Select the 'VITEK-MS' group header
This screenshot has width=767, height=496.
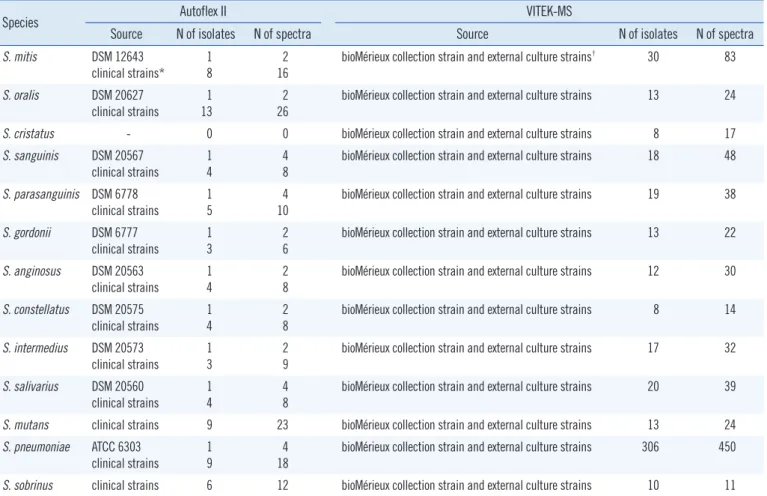point(549,11)
